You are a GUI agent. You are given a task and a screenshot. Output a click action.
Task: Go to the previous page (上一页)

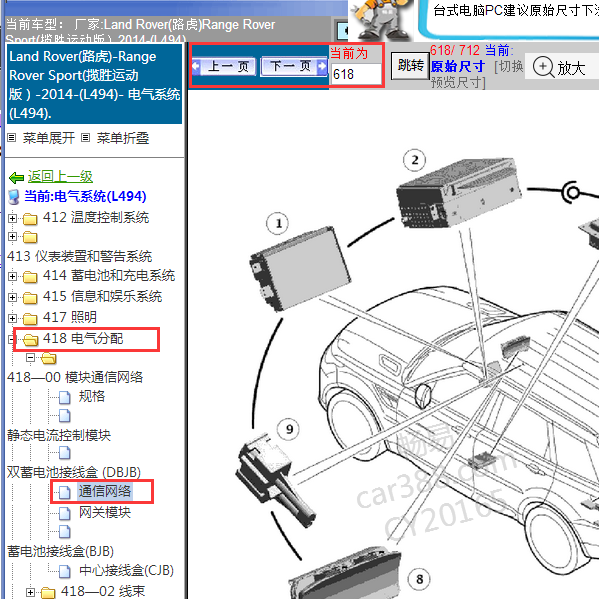[224, 66]
